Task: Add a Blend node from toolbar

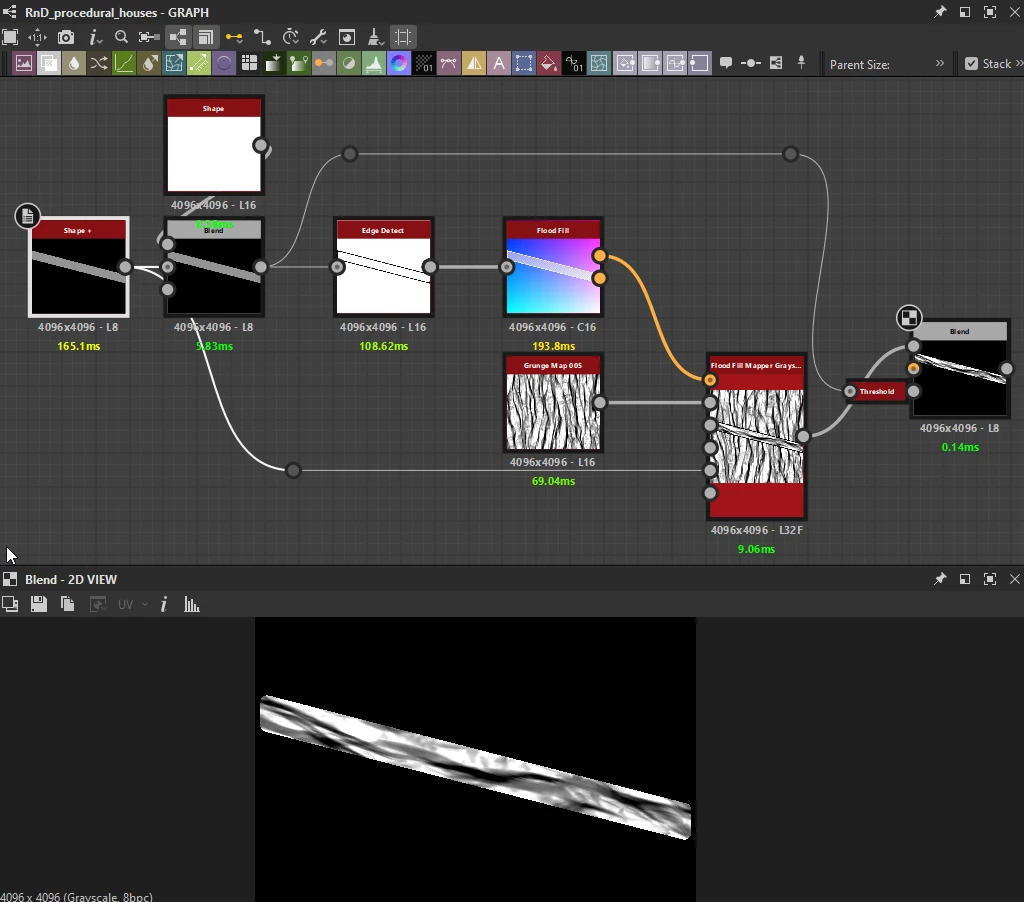Action: click(x=48, y=63)
